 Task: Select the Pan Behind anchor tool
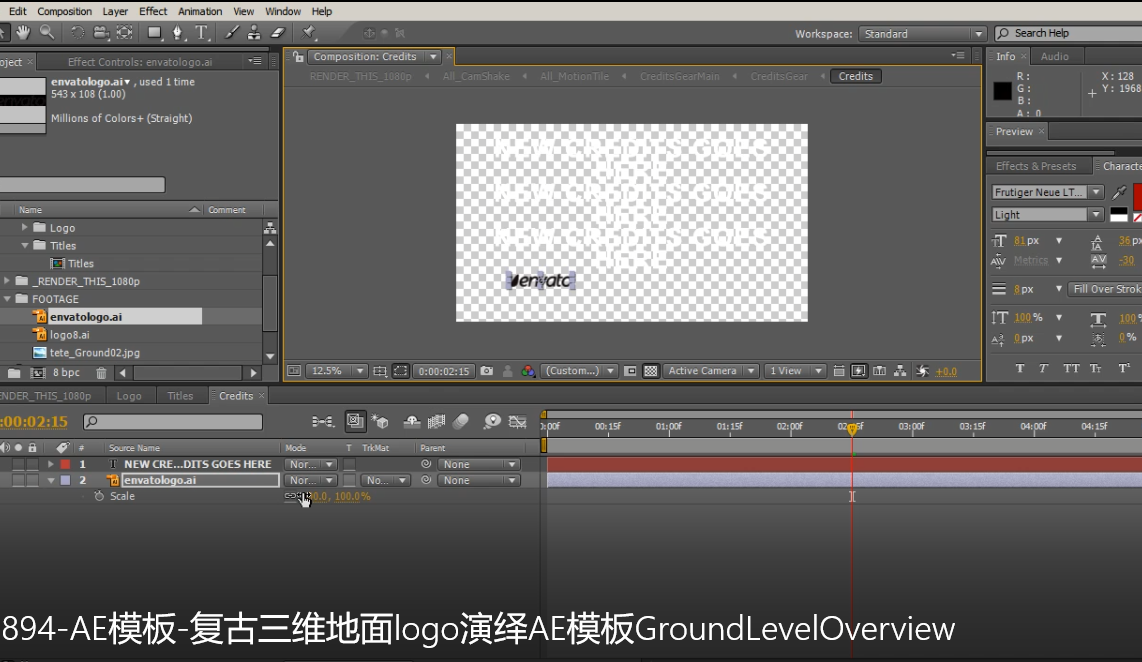(125, 33)
